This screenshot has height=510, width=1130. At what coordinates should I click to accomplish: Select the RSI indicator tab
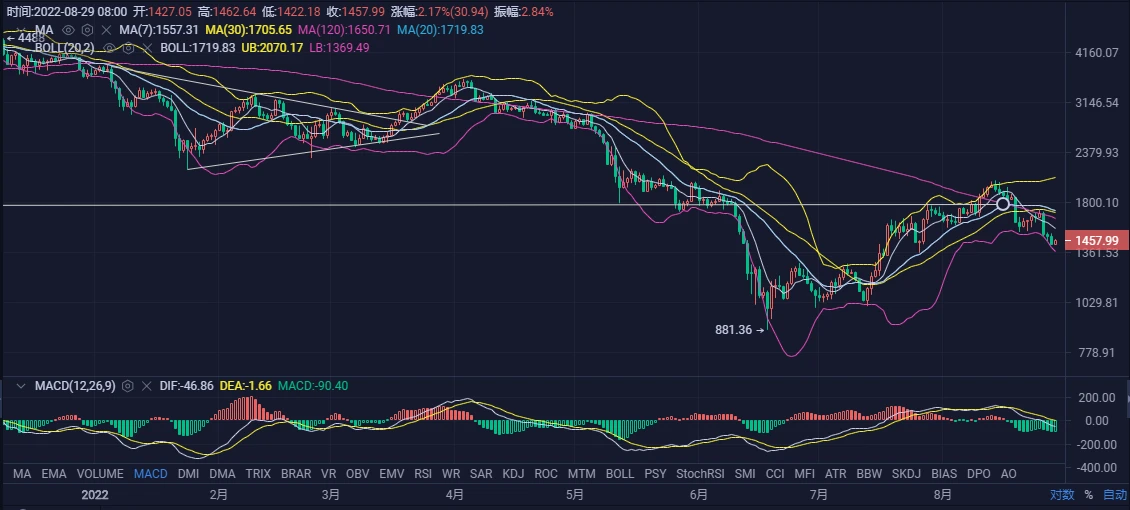point(423,474)
